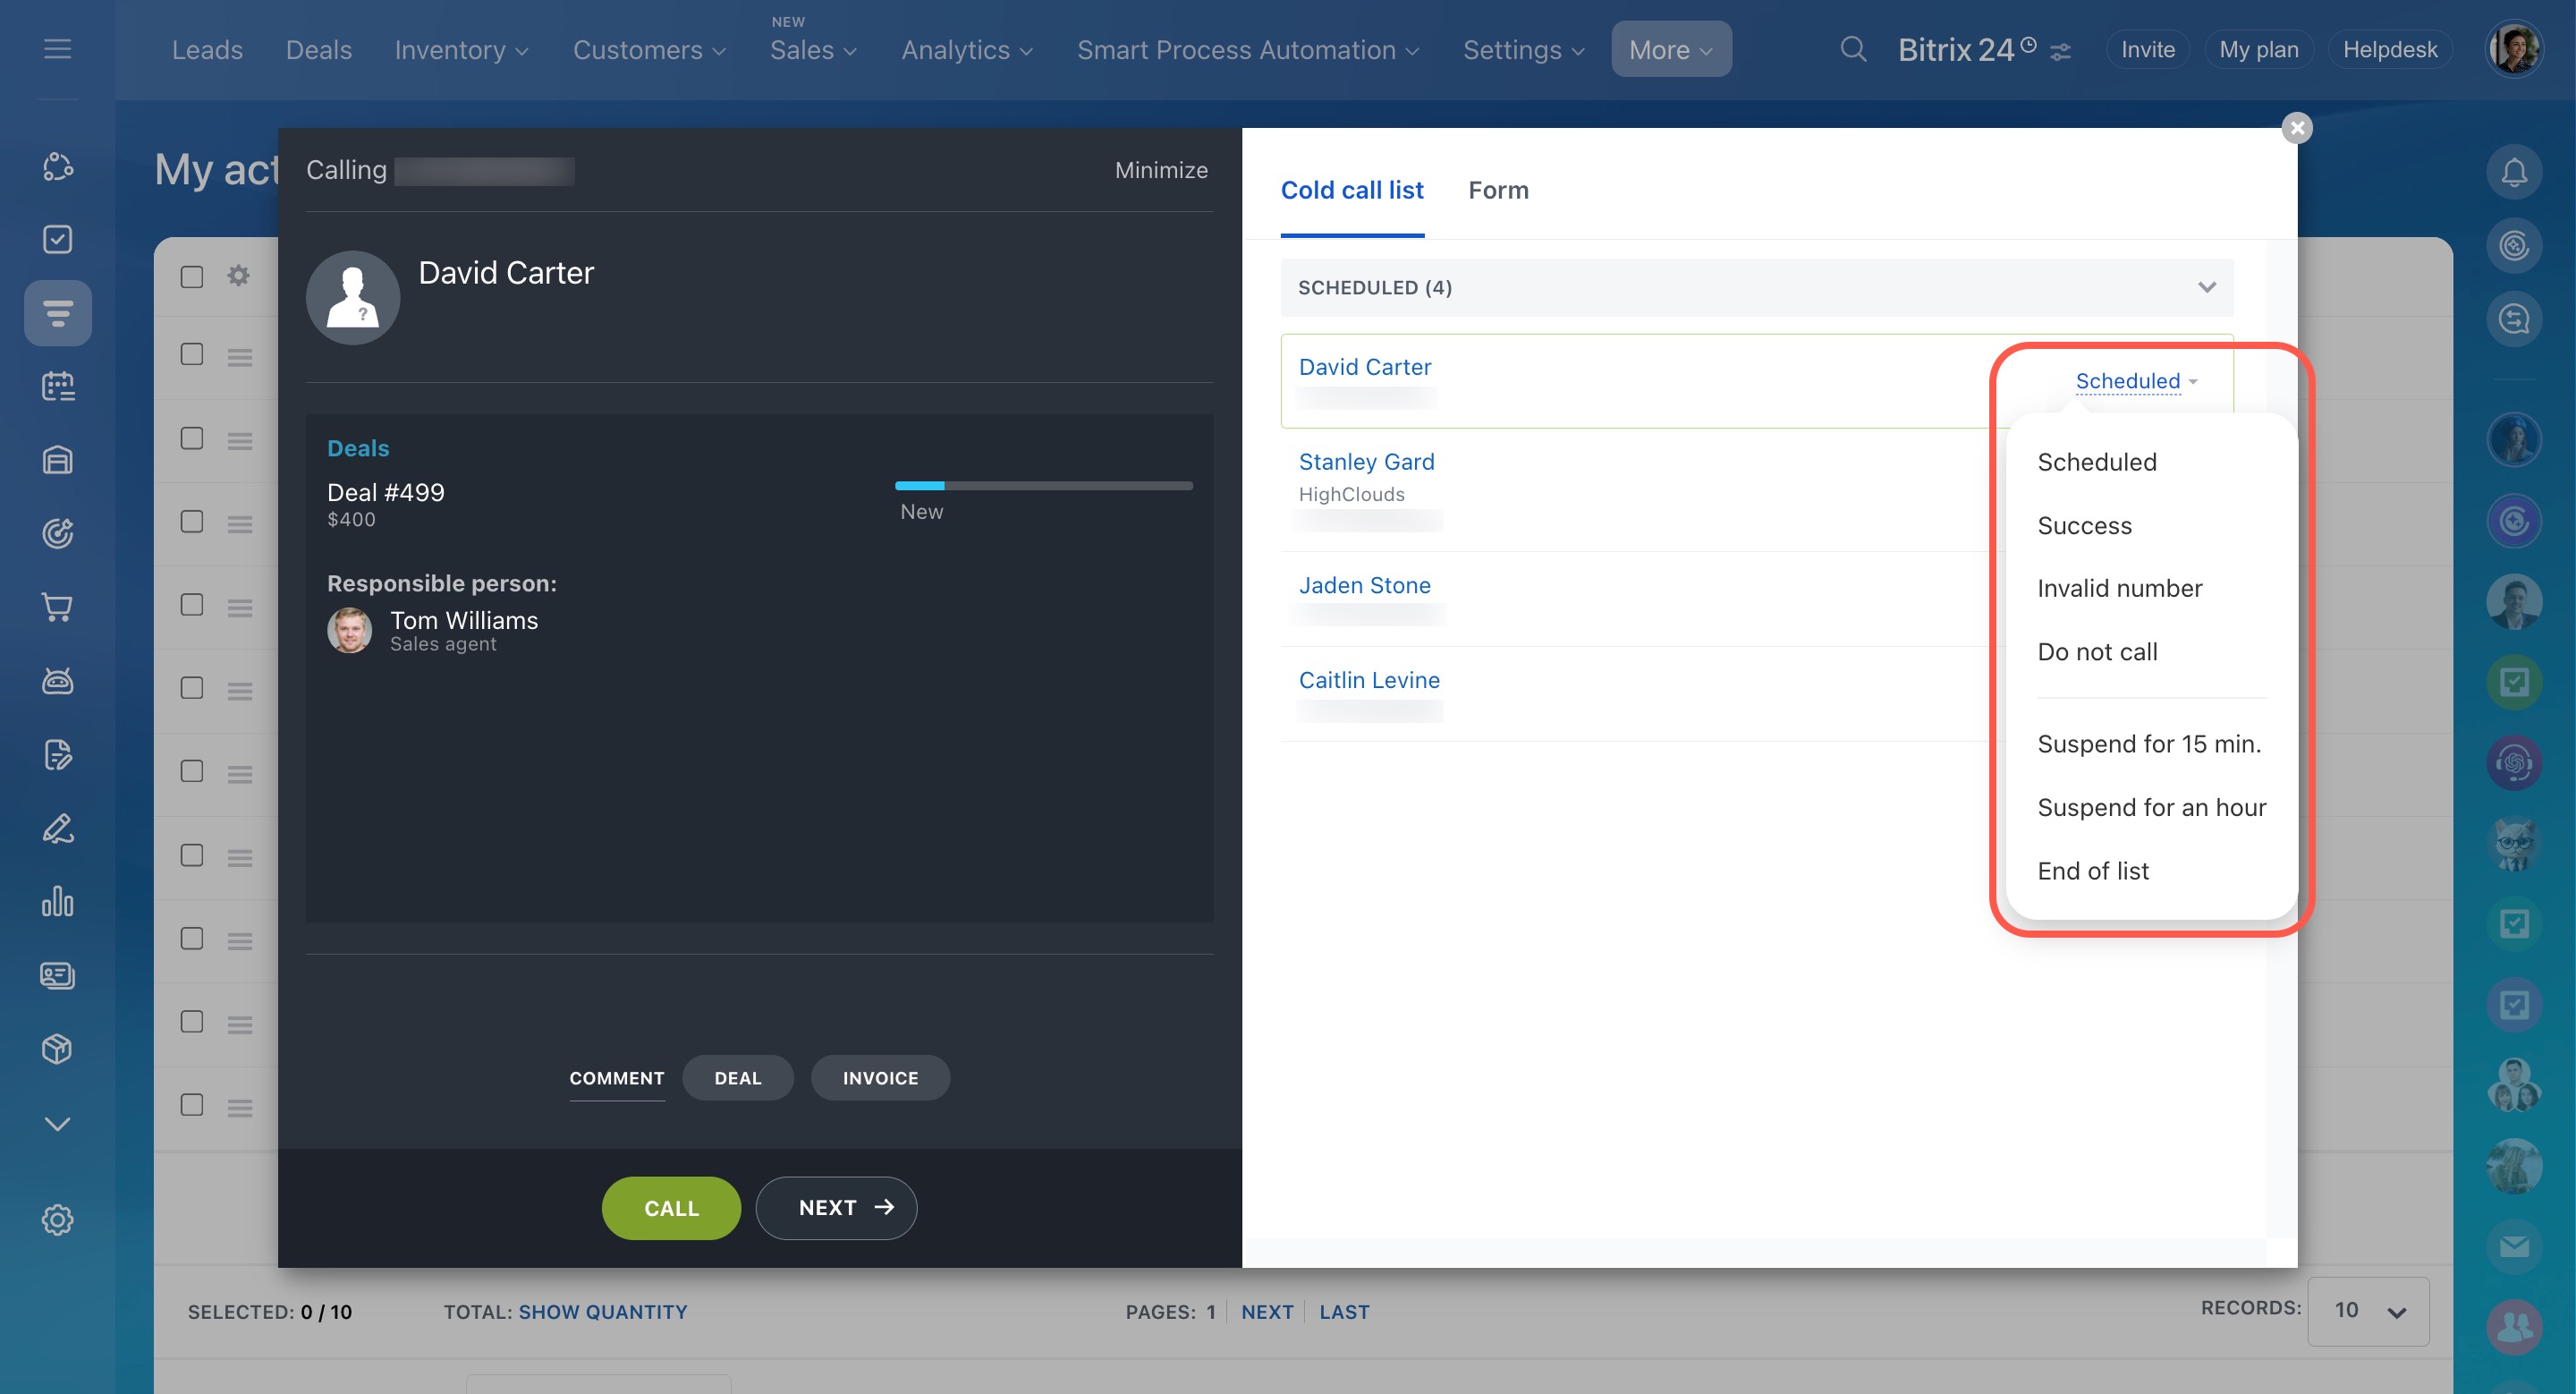Open the records per page dropdown
Screen dimensions: 2576x1394
[x=2368, y=1311]
